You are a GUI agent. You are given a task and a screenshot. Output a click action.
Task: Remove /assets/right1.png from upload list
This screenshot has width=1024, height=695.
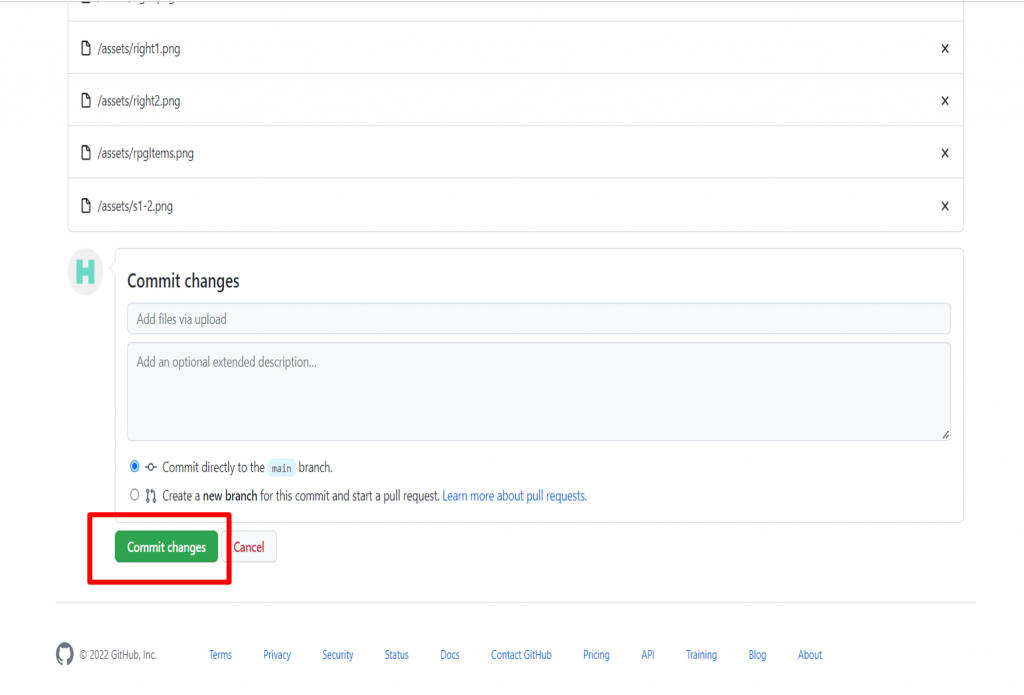point(944,48)
